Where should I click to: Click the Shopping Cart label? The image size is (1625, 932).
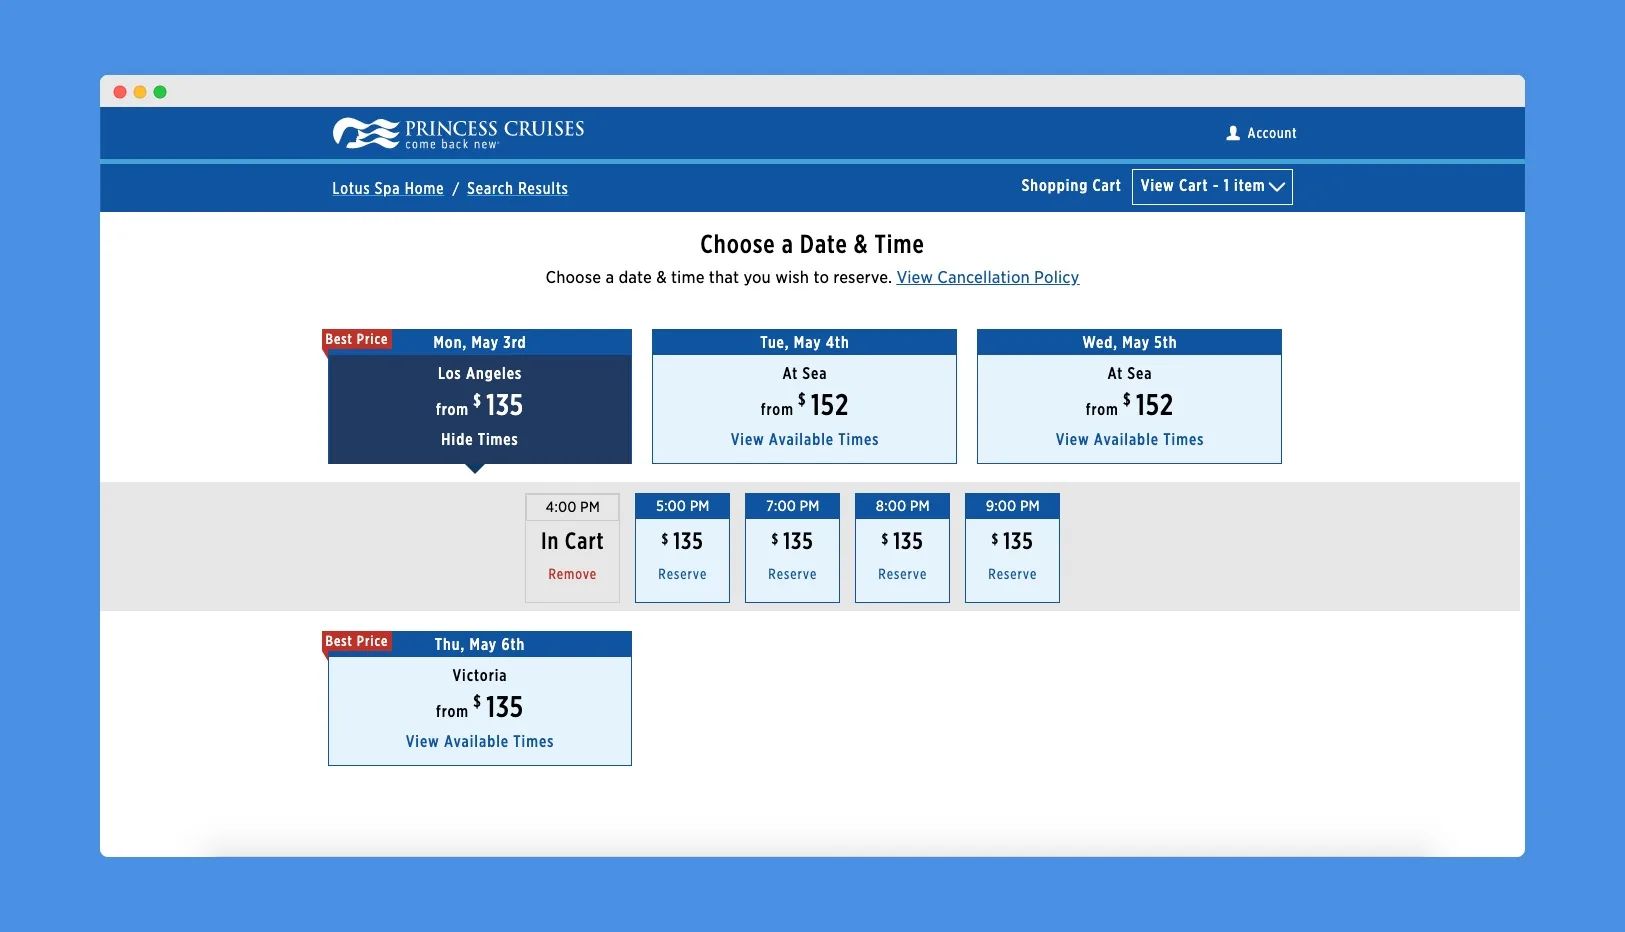[x=1071, y=186]
